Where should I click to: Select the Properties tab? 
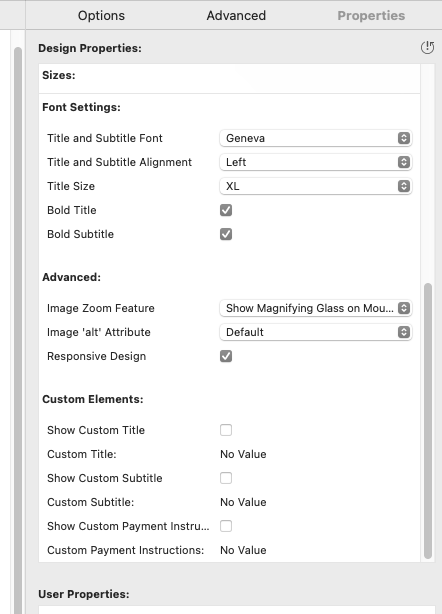(371, 15)
